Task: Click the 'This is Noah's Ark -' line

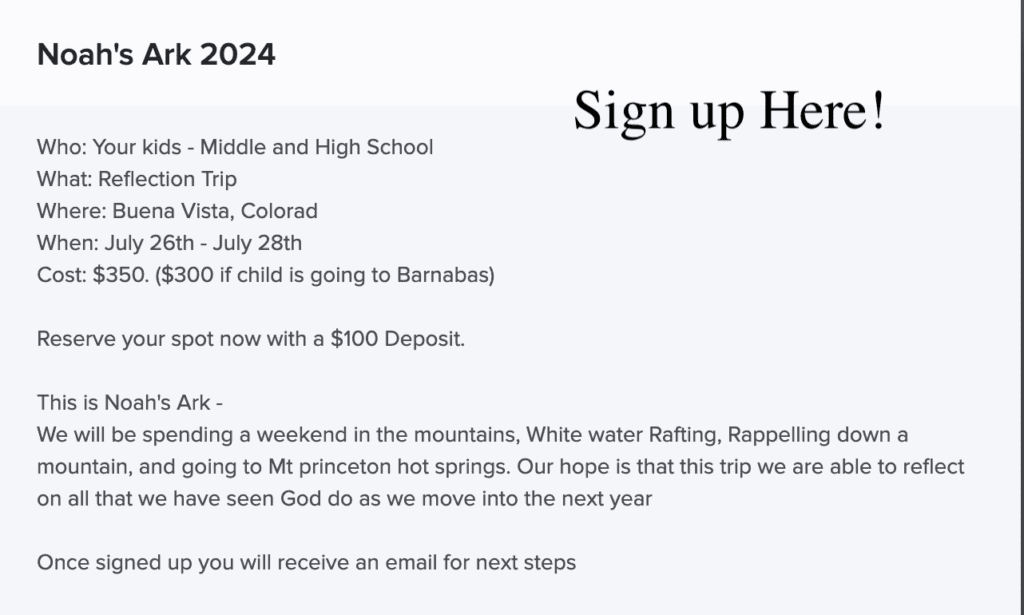Action: click(129, 403)
